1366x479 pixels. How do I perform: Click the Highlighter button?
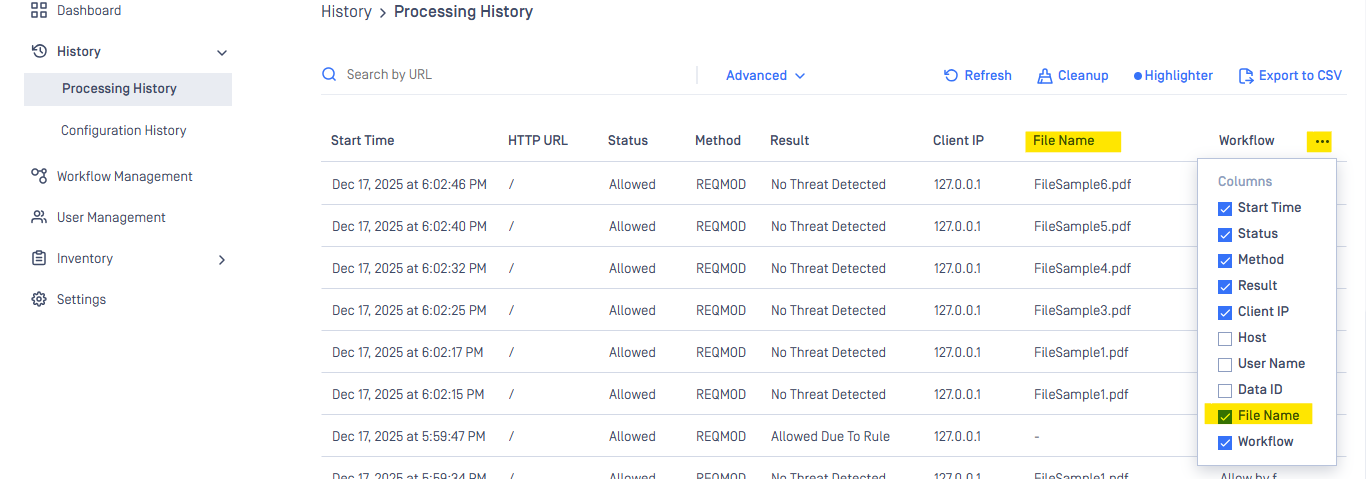1173,75
